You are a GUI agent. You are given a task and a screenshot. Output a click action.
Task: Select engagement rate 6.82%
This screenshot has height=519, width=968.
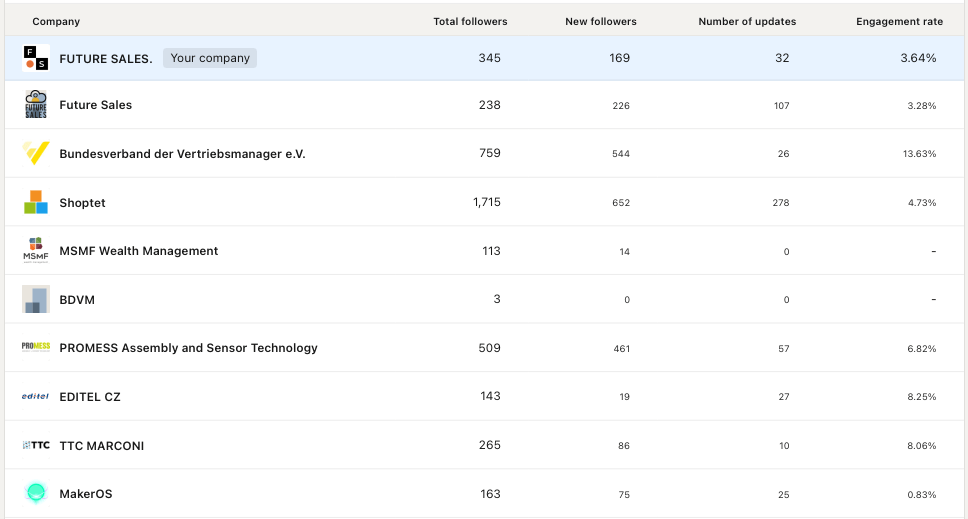[x=922, y=349]
